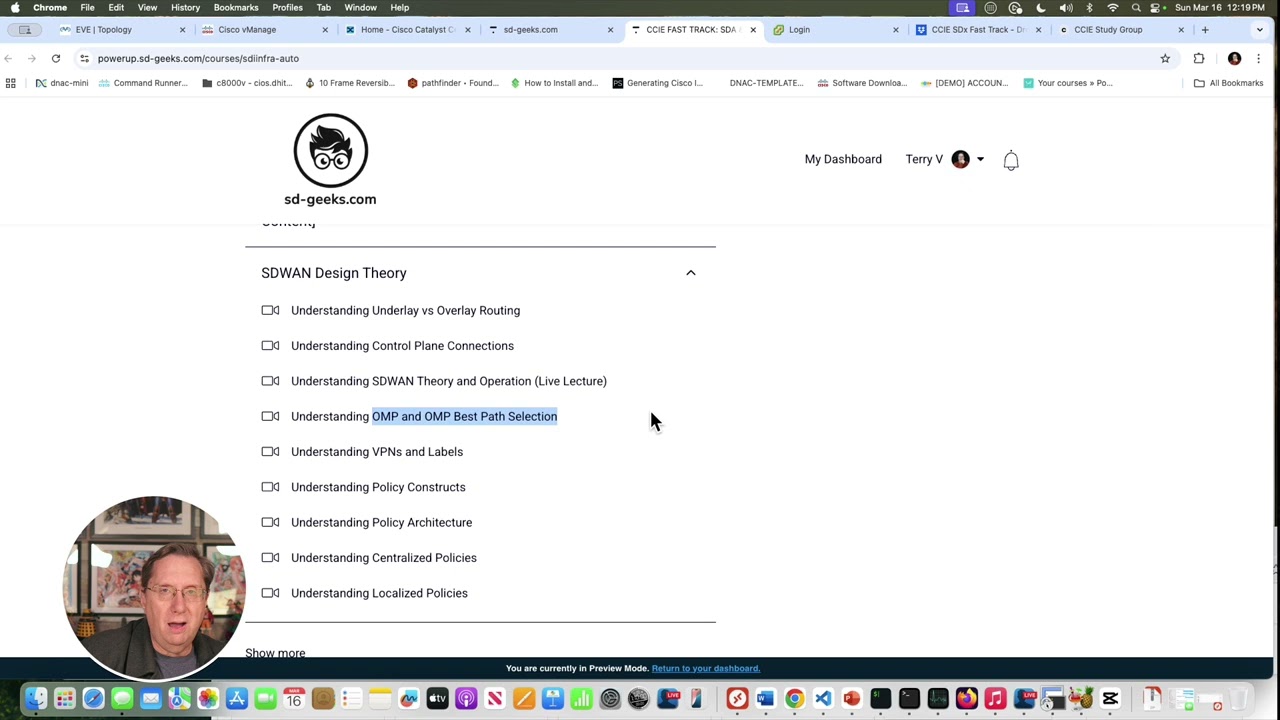The width and height of the screenshot is (1280, 720).
Task: Open the Music app from the Dock
Action: click(995, 698)
